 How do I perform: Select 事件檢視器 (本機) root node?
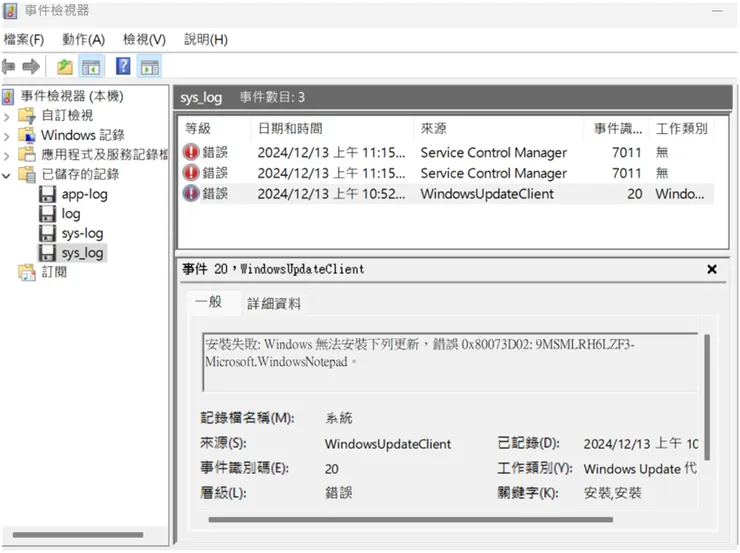coord(72,96)
